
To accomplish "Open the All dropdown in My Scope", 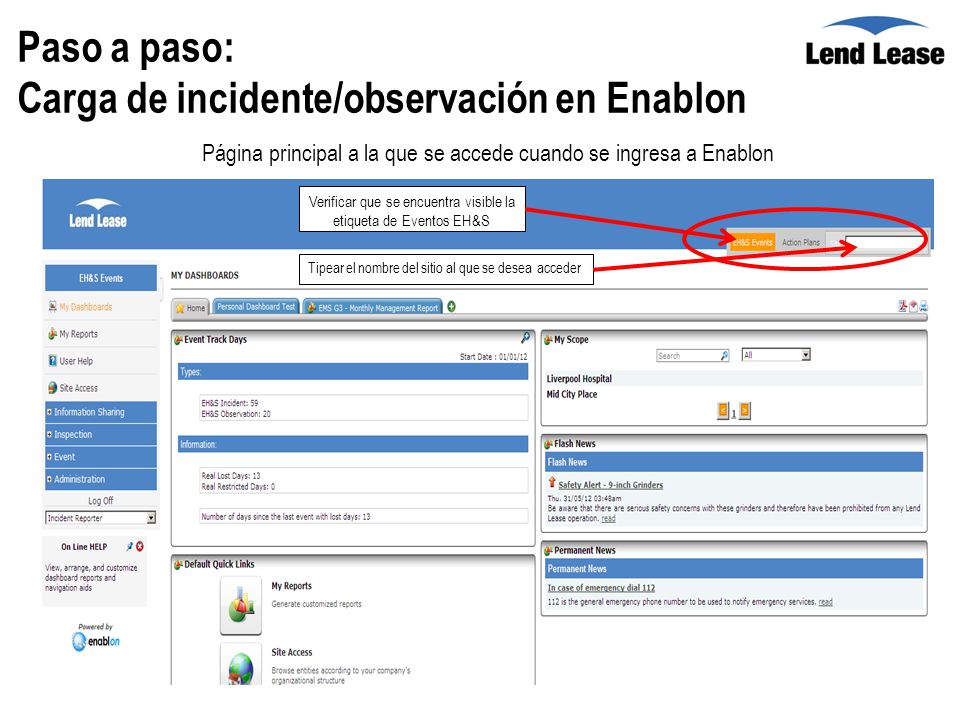I will pyautogui.click(x=776, y=354).
